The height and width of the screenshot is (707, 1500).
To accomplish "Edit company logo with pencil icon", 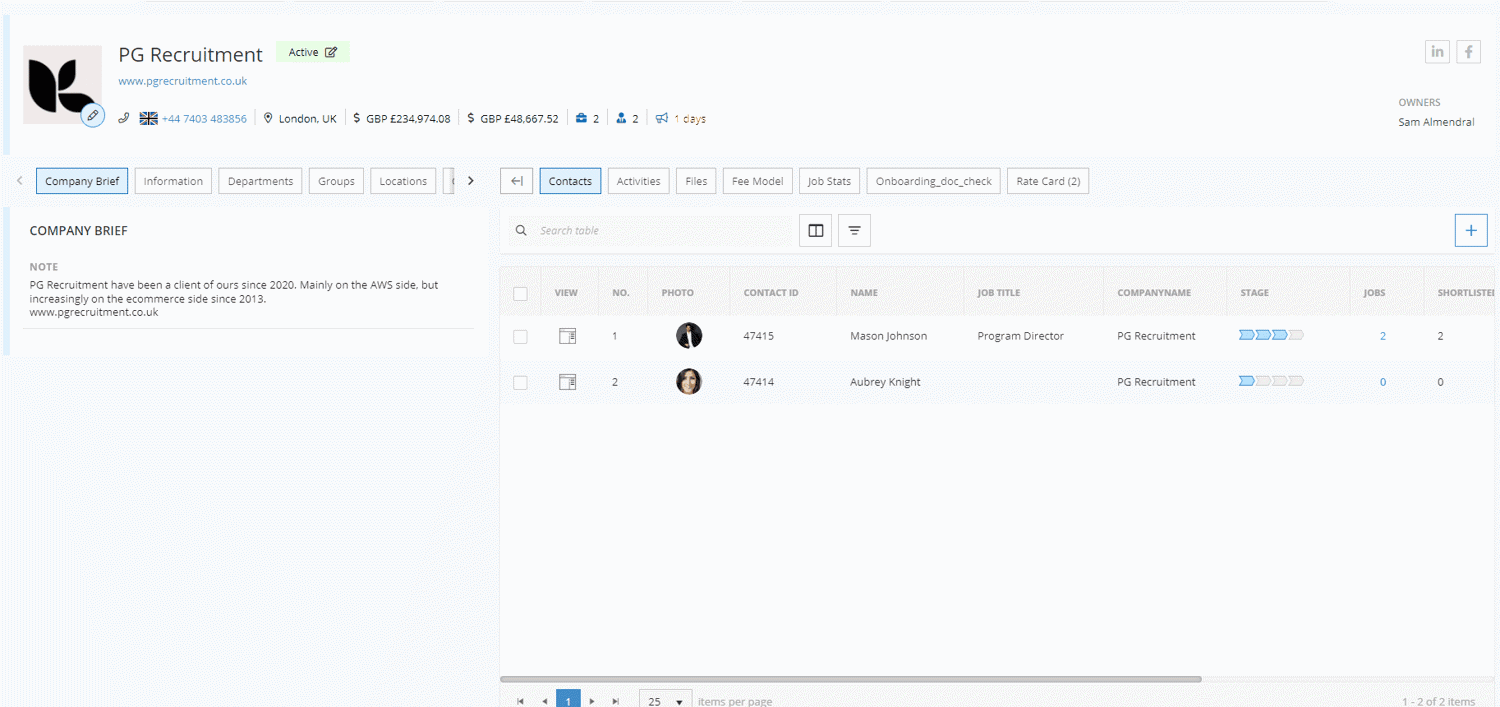I will [92, 115].
